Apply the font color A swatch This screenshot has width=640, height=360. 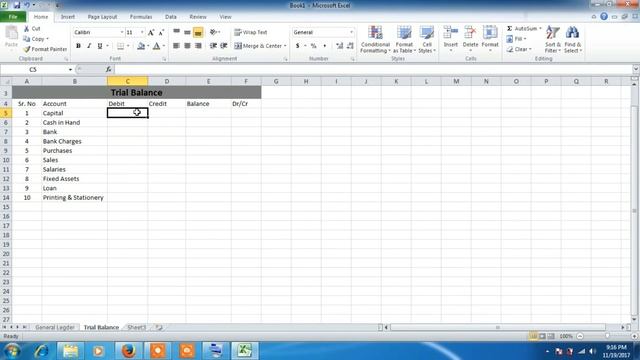pos(157,46)
